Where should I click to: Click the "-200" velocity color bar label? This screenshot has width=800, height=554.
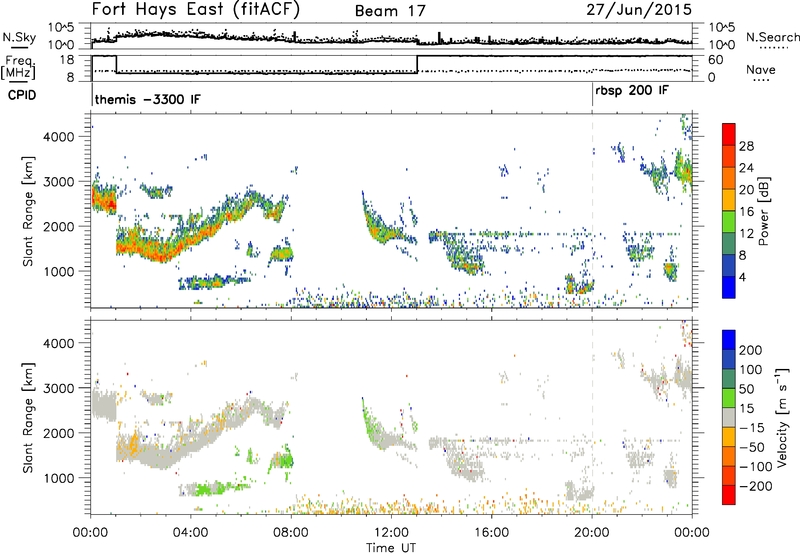click(756, 486)
